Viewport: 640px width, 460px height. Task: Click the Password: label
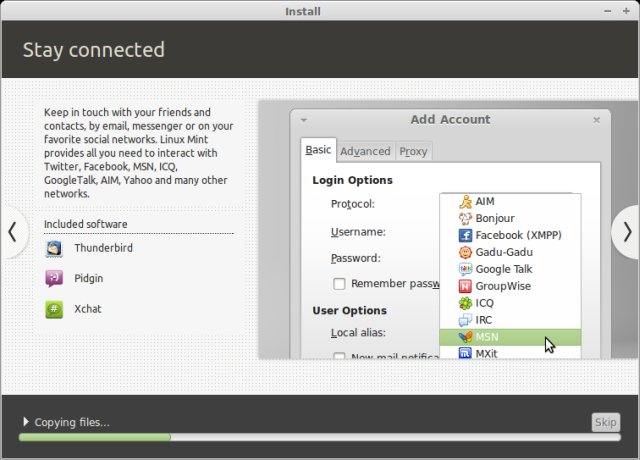[x=356, y=258]
